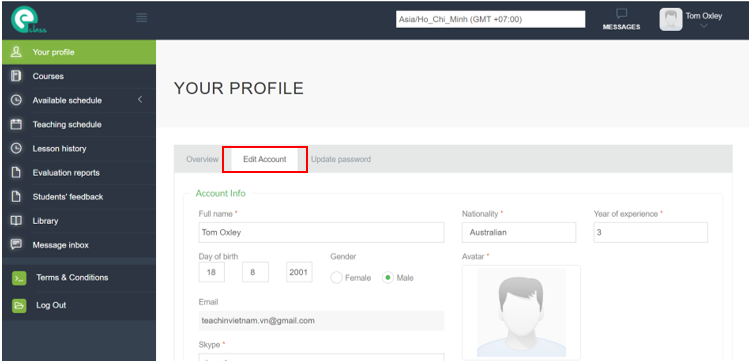This screenshot has width=750, height=364.
Task: Click the Full name input field
Action: [321, 232]
